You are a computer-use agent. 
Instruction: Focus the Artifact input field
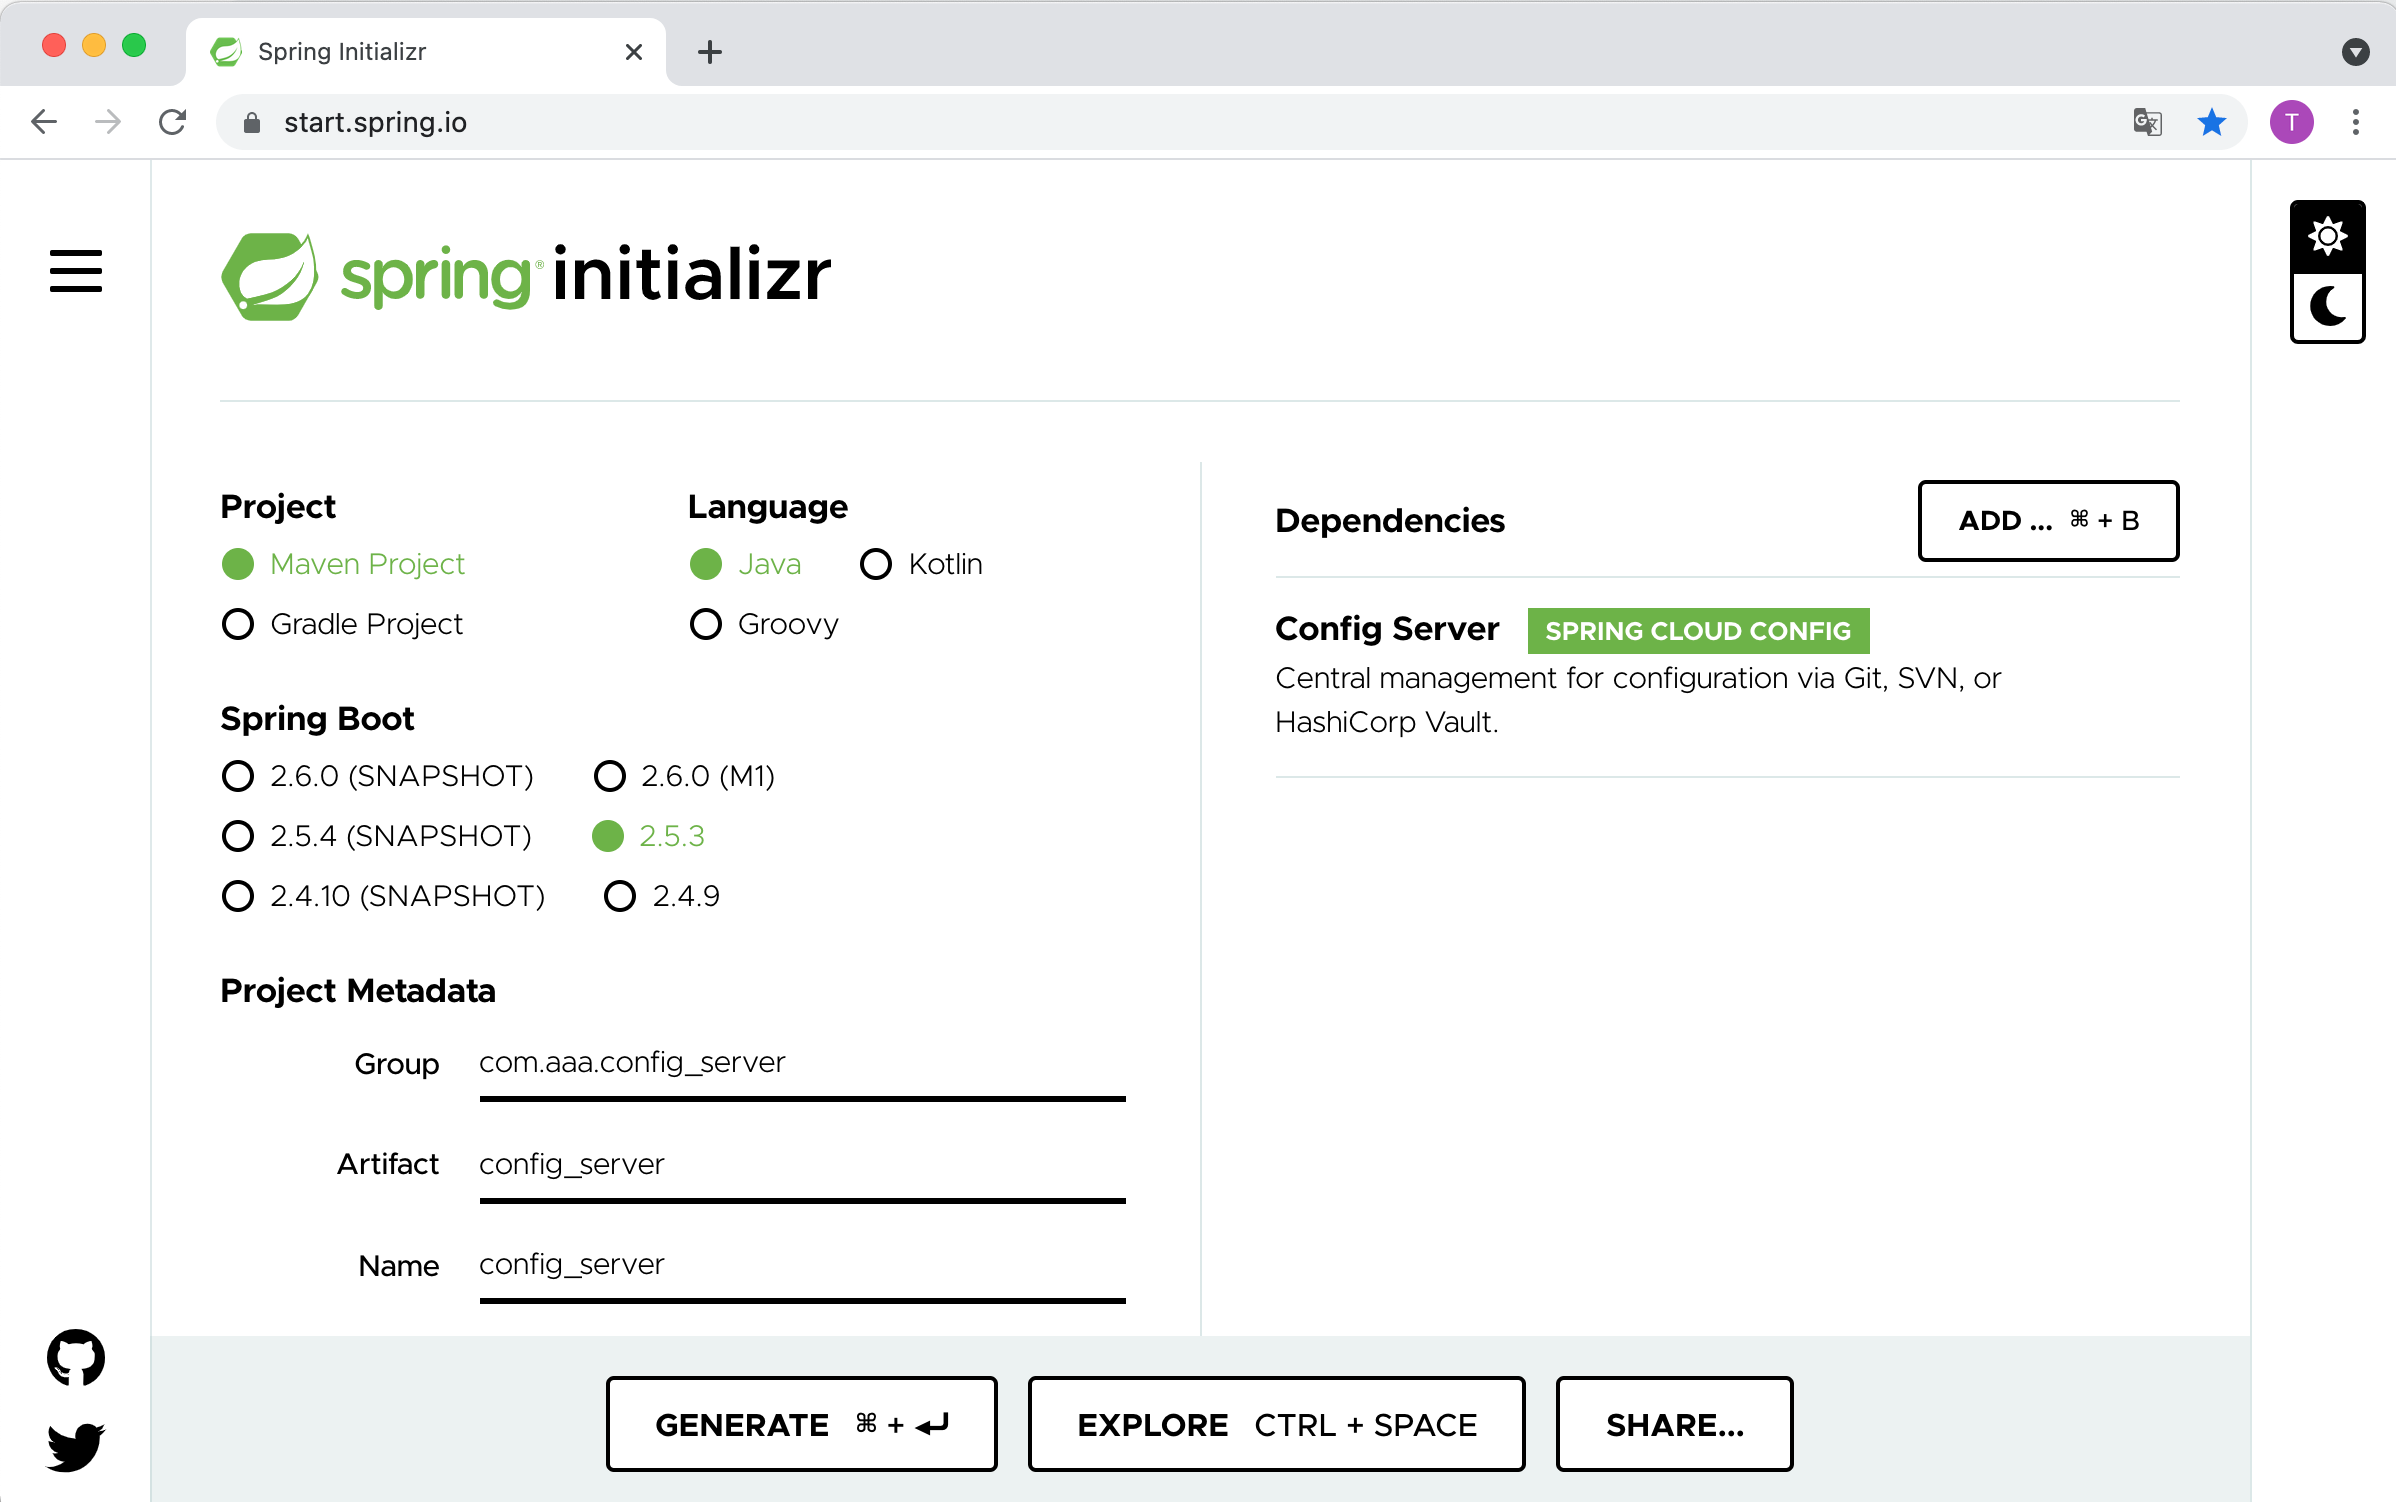coord(802,1165)
